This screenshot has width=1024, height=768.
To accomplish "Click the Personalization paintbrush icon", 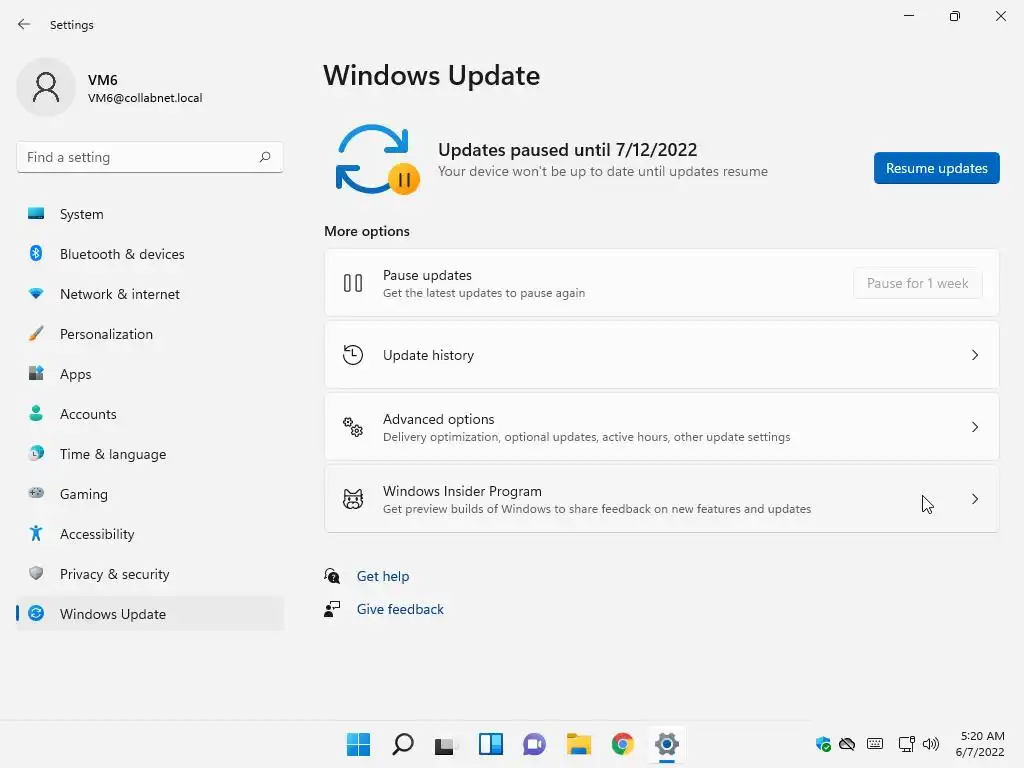I will (36, 334).
